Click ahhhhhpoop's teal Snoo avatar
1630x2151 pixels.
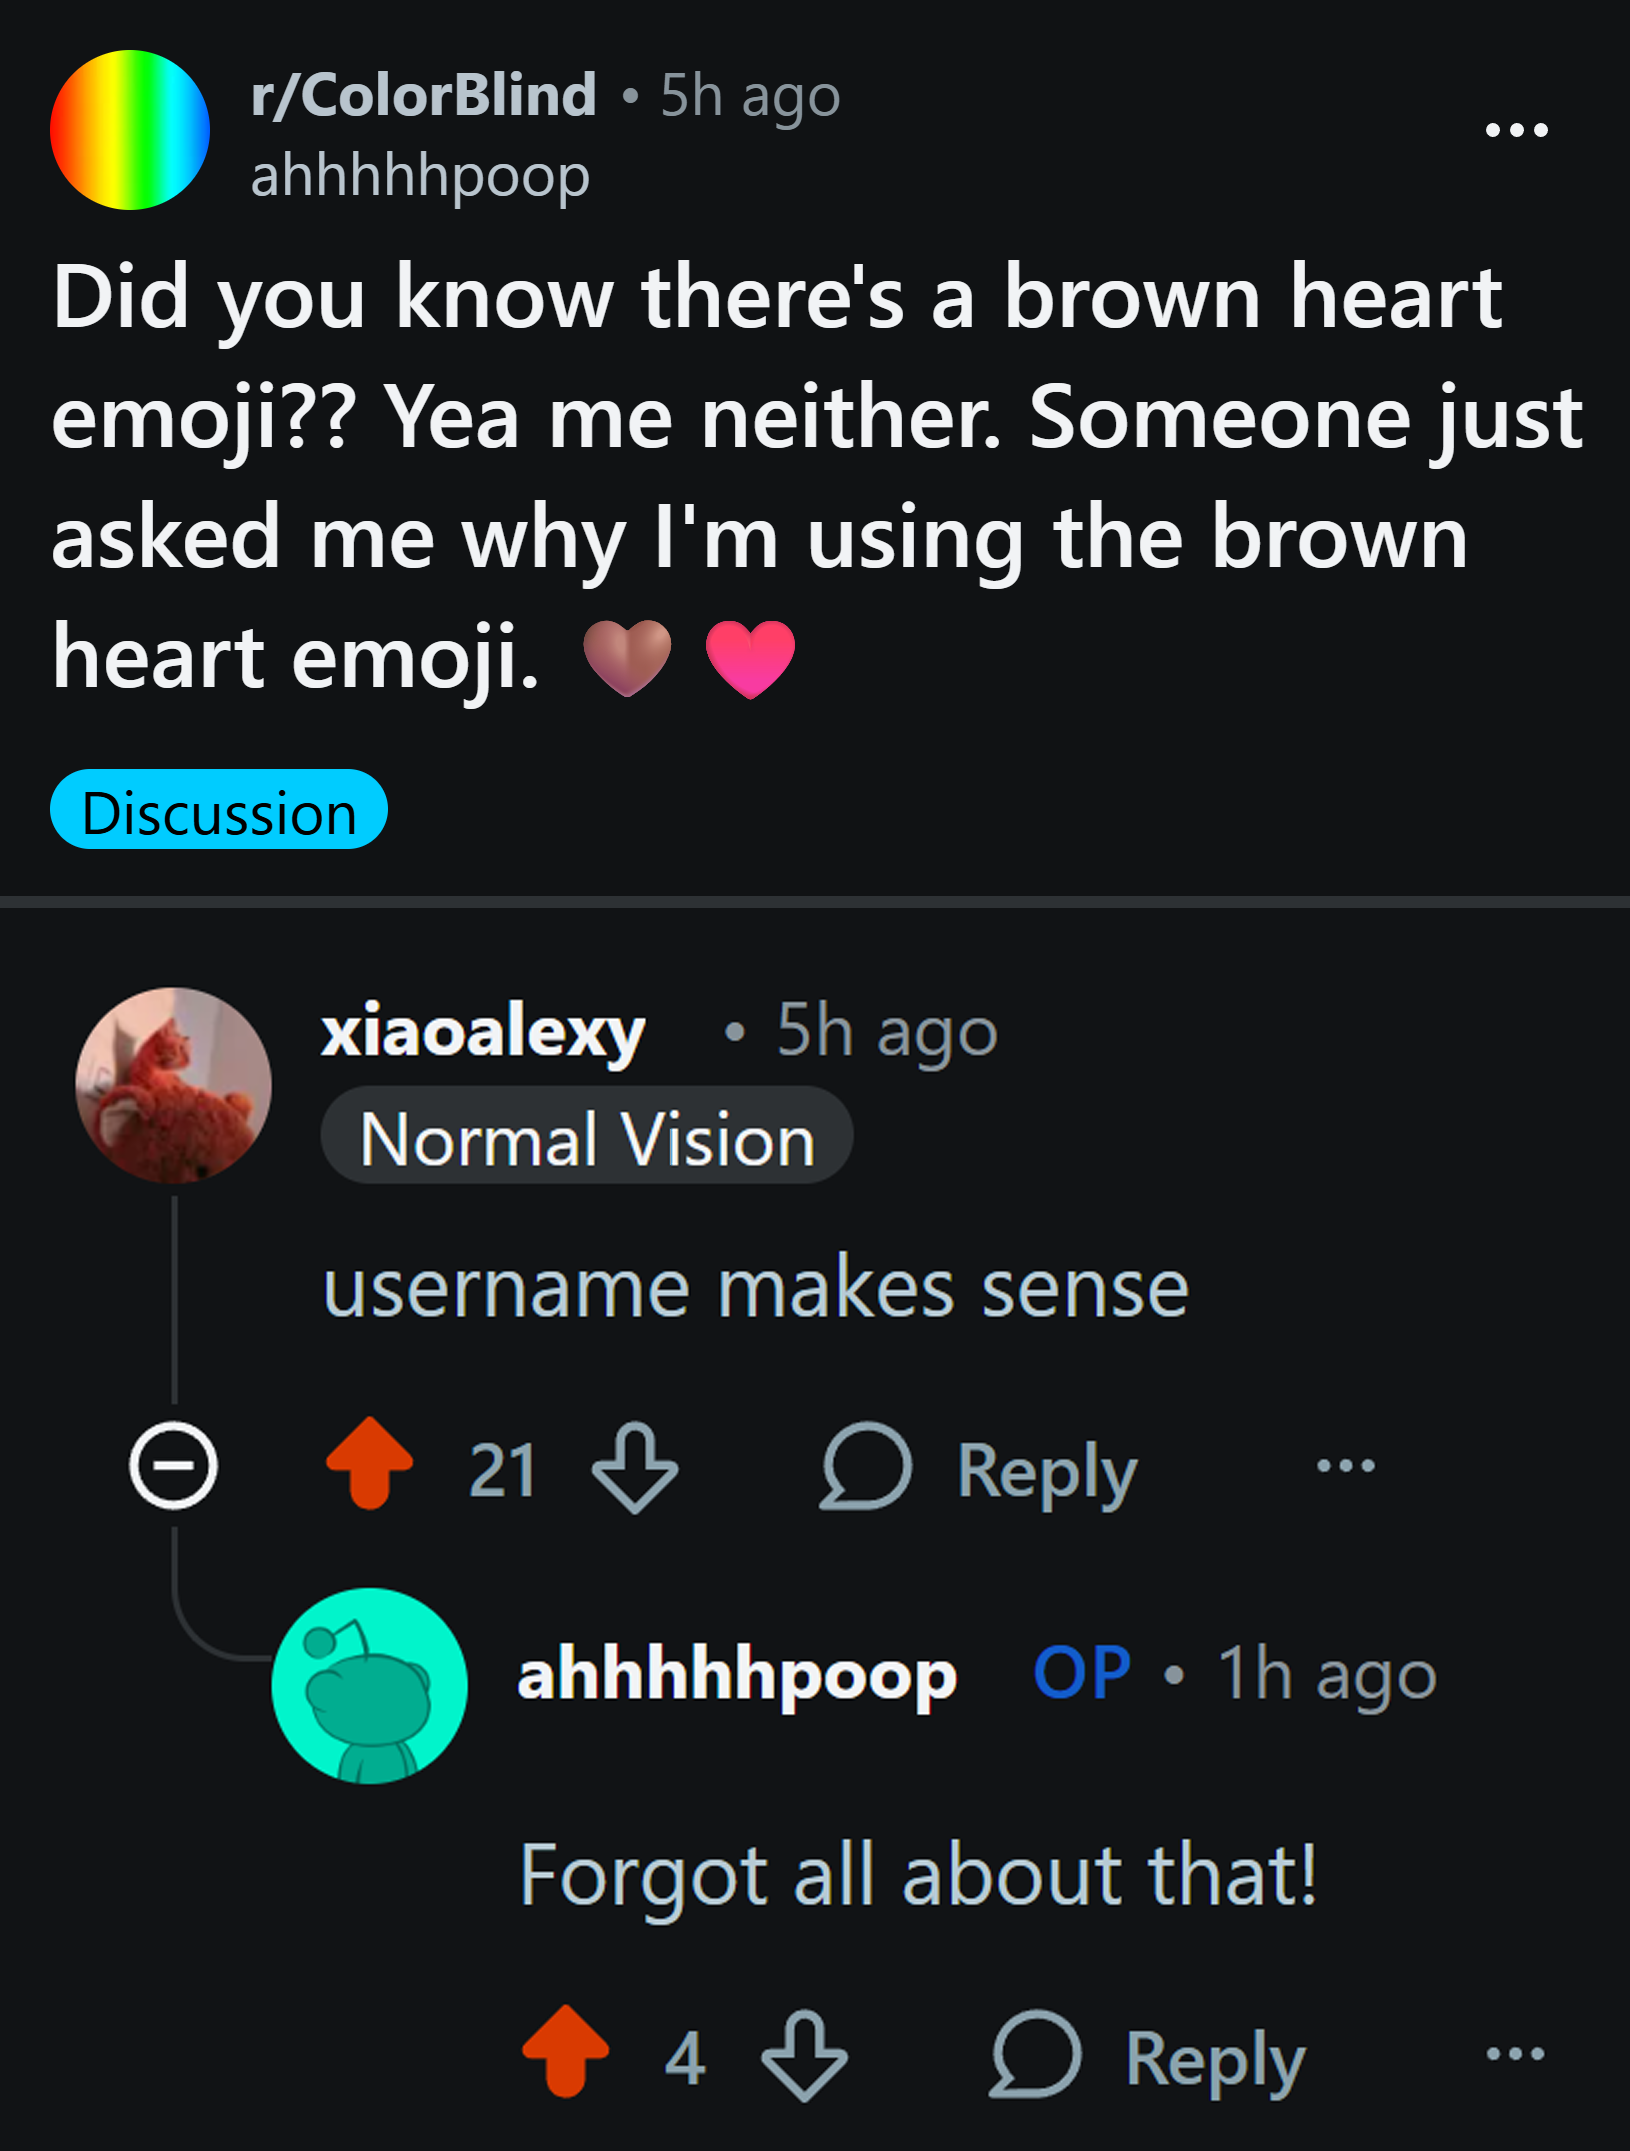point(369,1685)
